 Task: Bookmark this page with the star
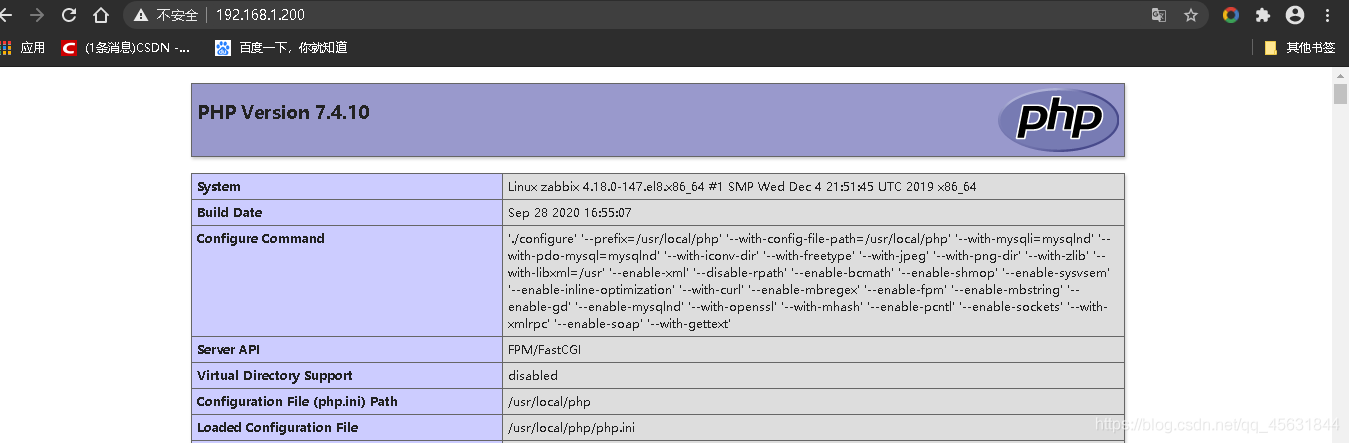(x=1191, y=15)
